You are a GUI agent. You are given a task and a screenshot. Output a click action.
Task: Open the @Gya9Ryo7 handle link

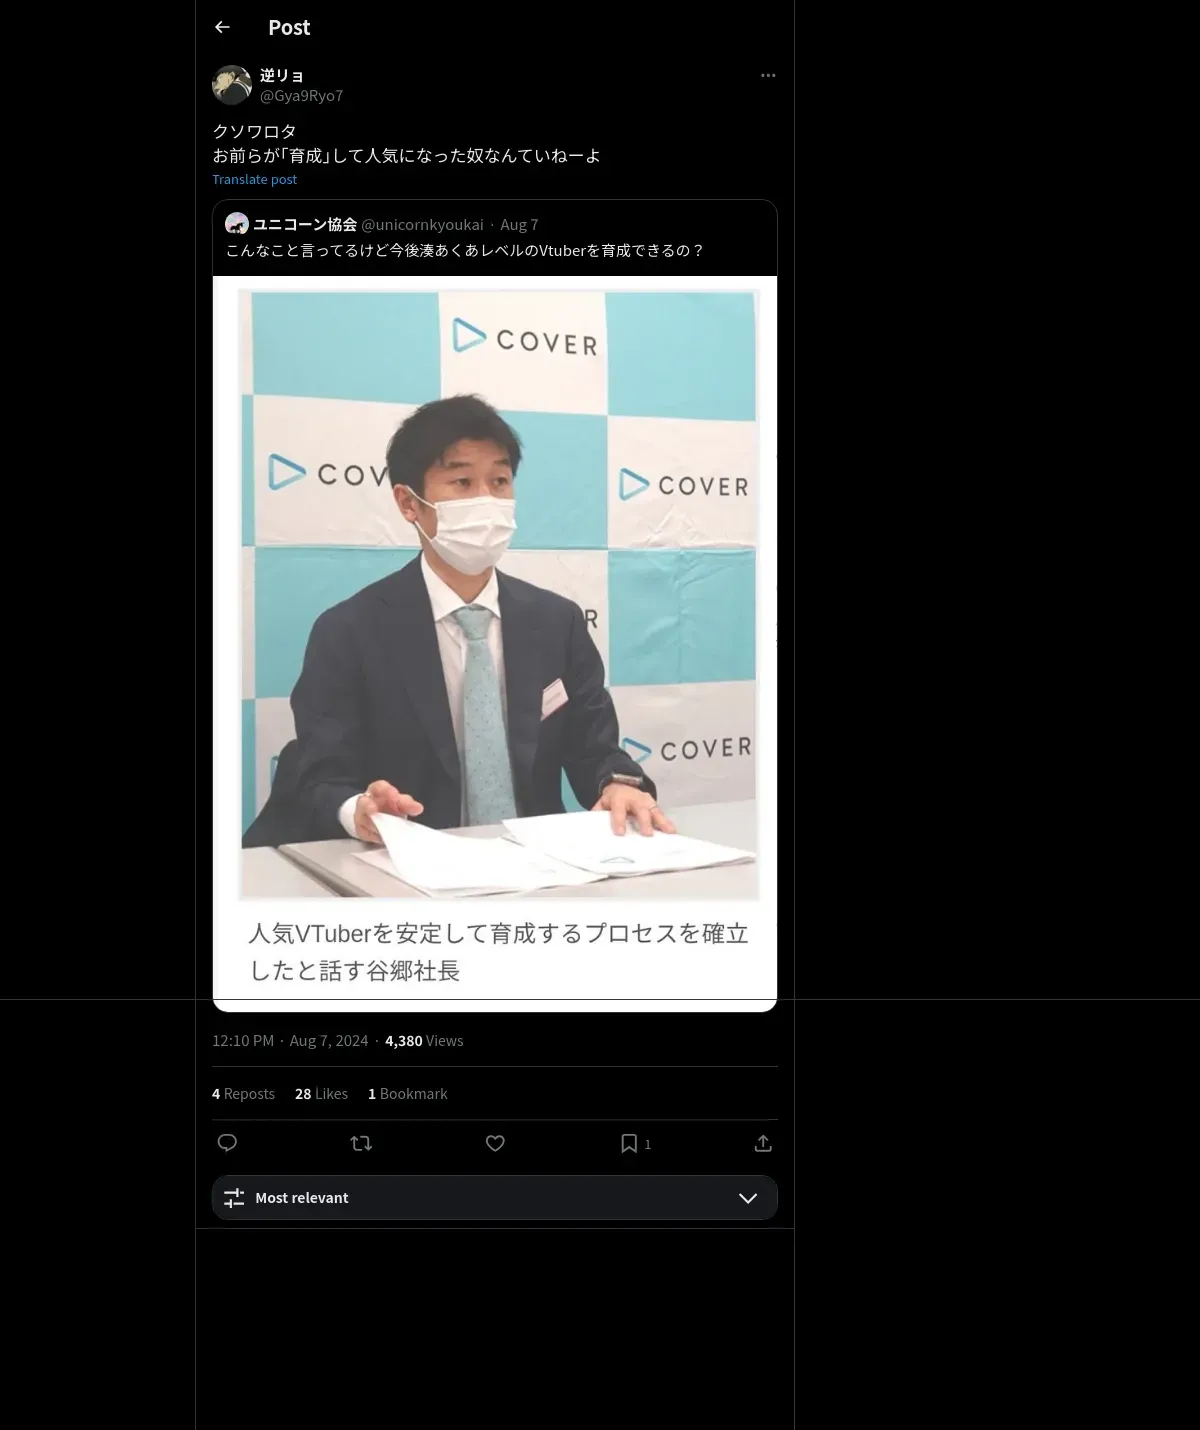tap(301, 96)
